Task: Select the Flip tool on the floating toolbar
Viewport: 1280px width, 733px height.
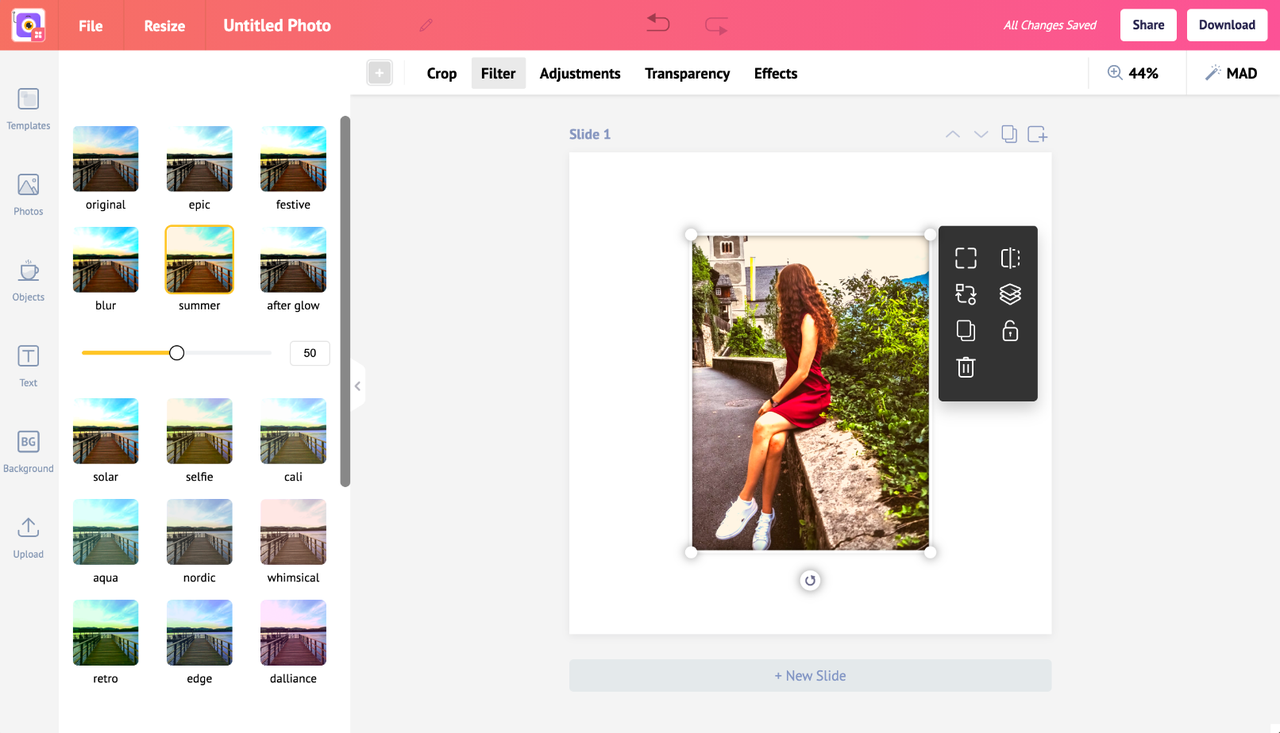Action: pos(1010,257)
